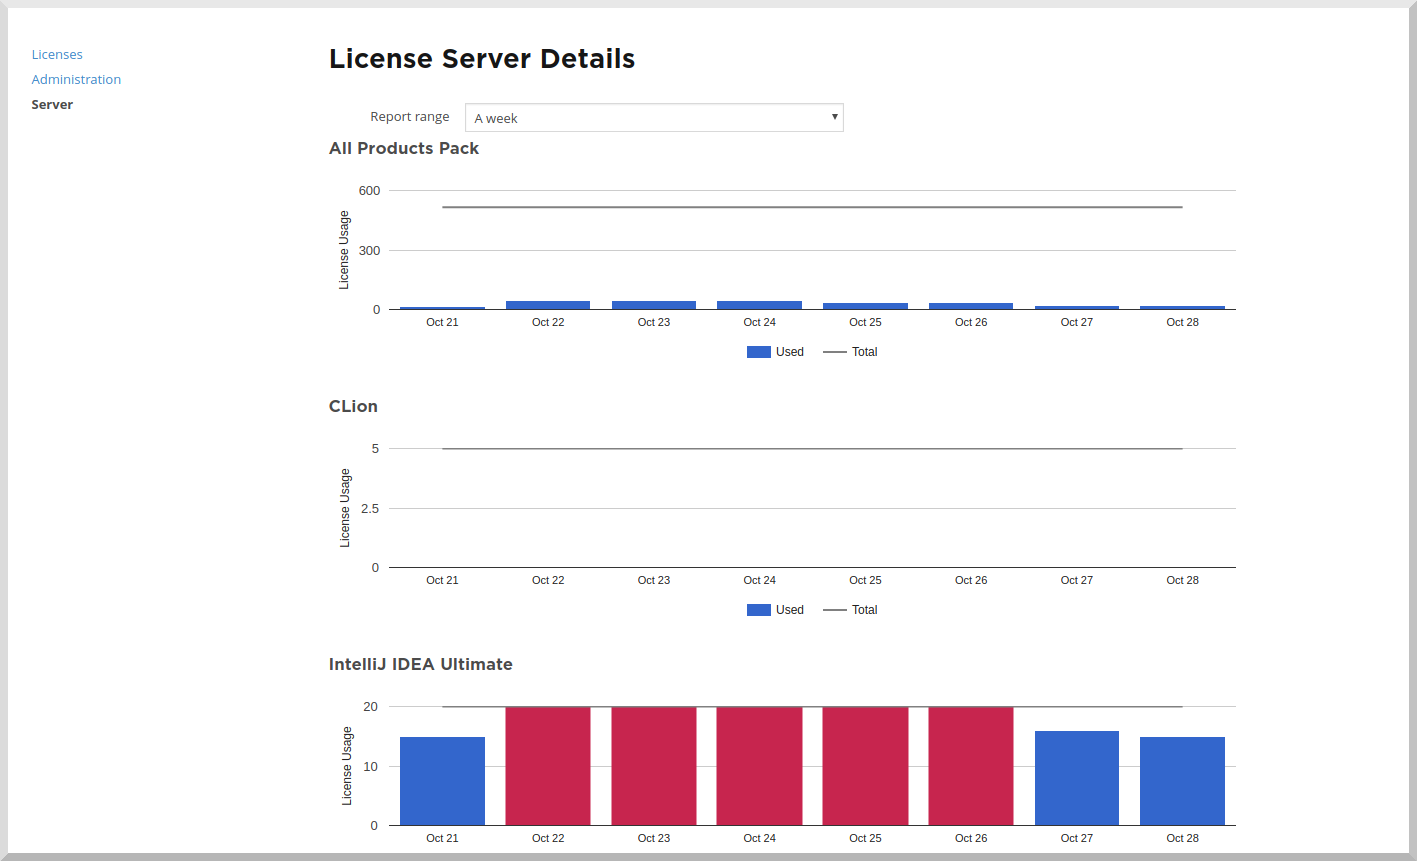Click the 10 axis value in IntelliJ IDEA chart
The image size is (1417, 861).
371,767
